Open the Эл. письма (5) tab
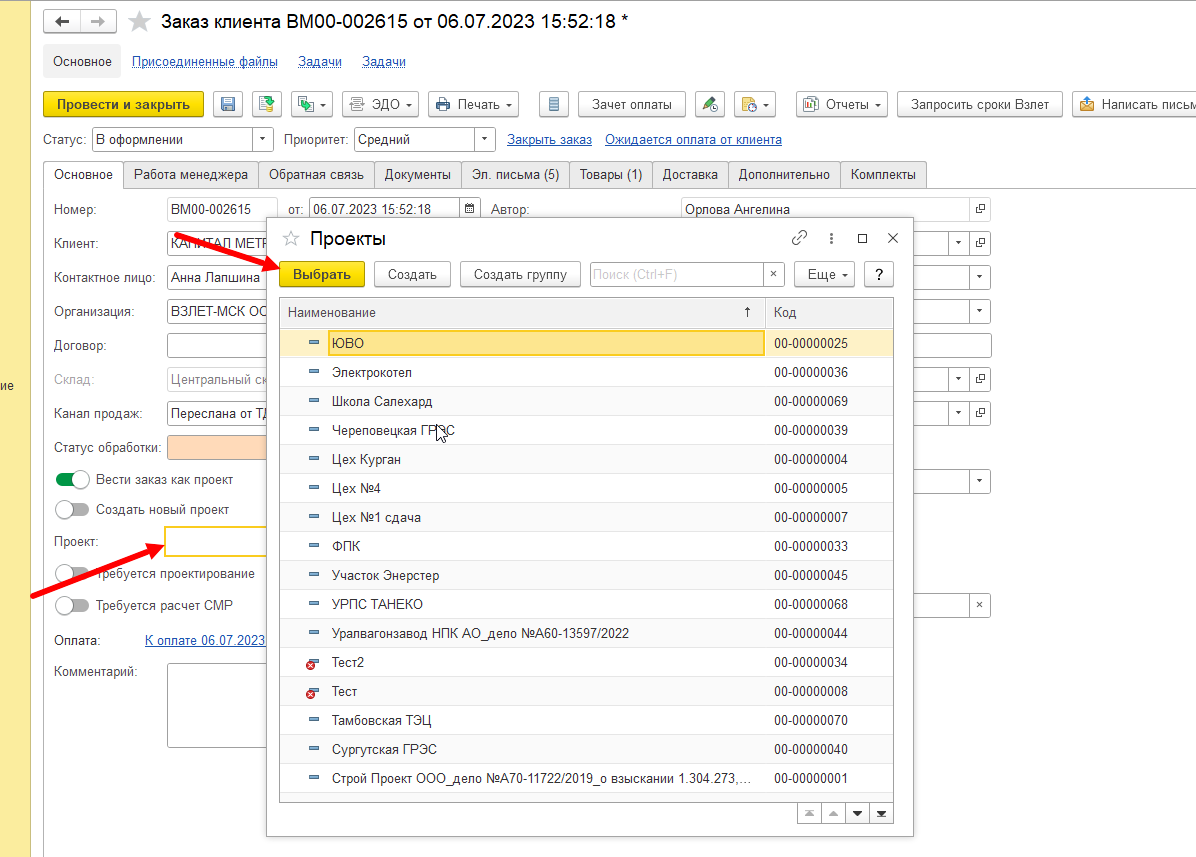The height and width of the screenshot is (857, 1196). [x=515, y=175]
